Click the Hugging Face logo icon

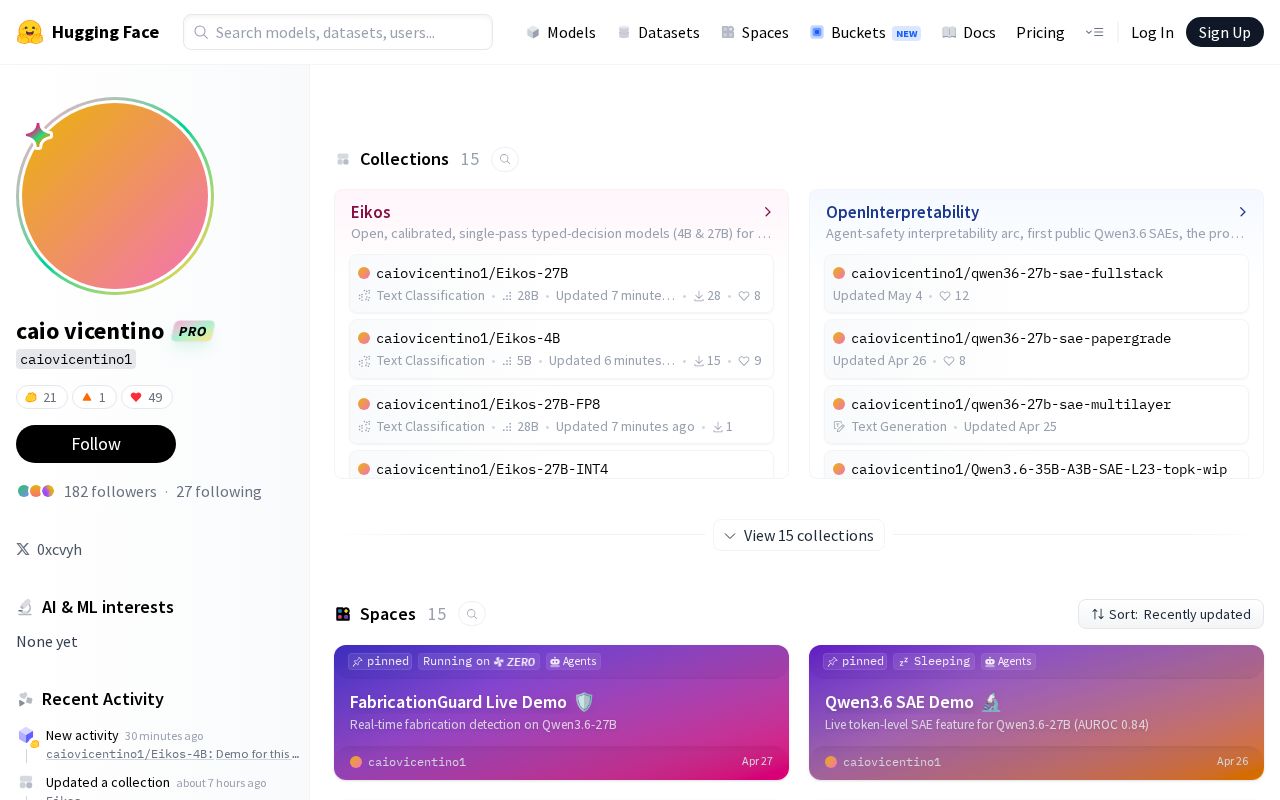coord(30,32)
